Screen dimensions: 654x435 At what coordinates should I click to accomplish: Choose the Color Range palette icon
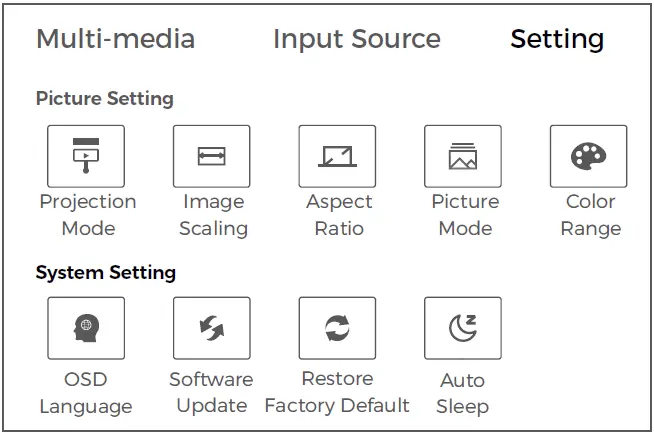pos(588,156)
